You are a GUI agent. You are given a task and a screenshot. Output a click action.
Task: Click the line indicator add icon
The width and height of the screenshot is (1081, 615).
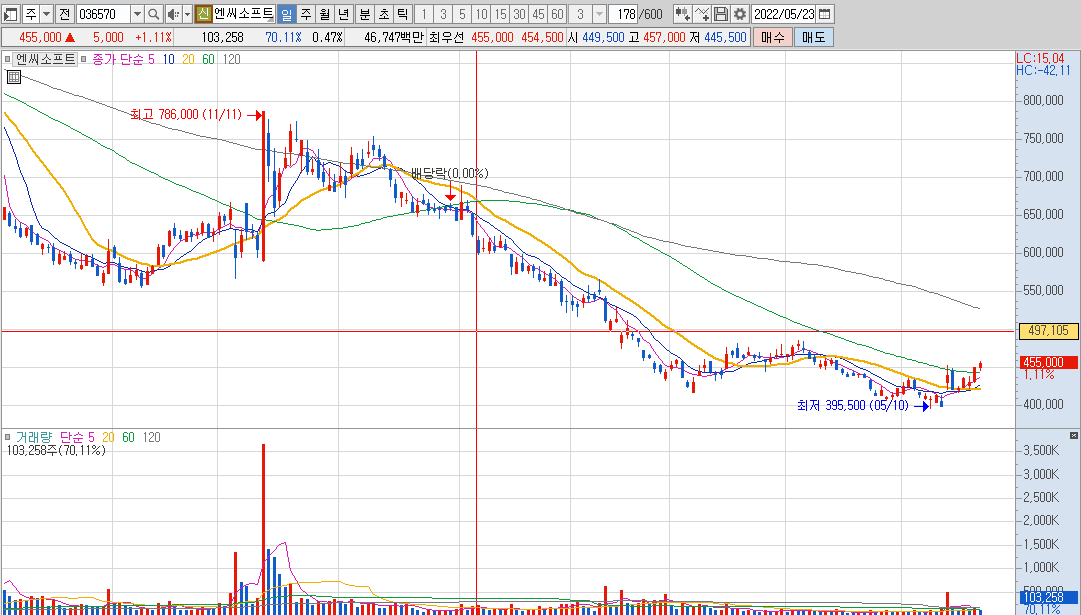(x=702, y=14)
